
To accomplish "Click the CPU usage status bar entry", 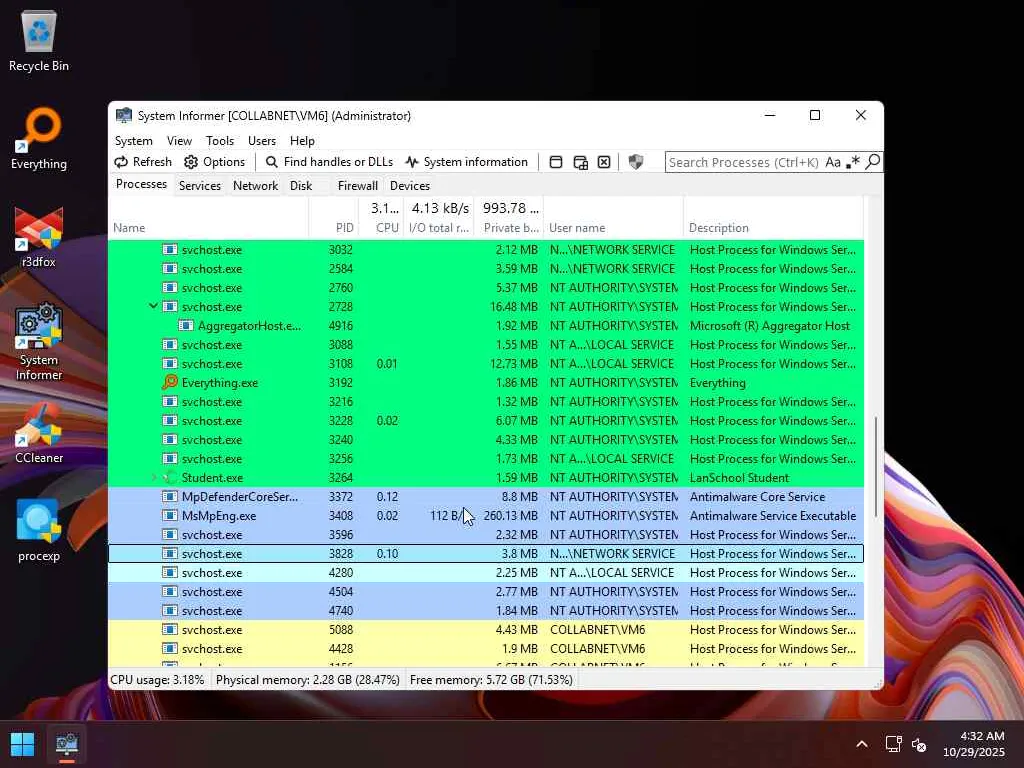I will (157, 680).
